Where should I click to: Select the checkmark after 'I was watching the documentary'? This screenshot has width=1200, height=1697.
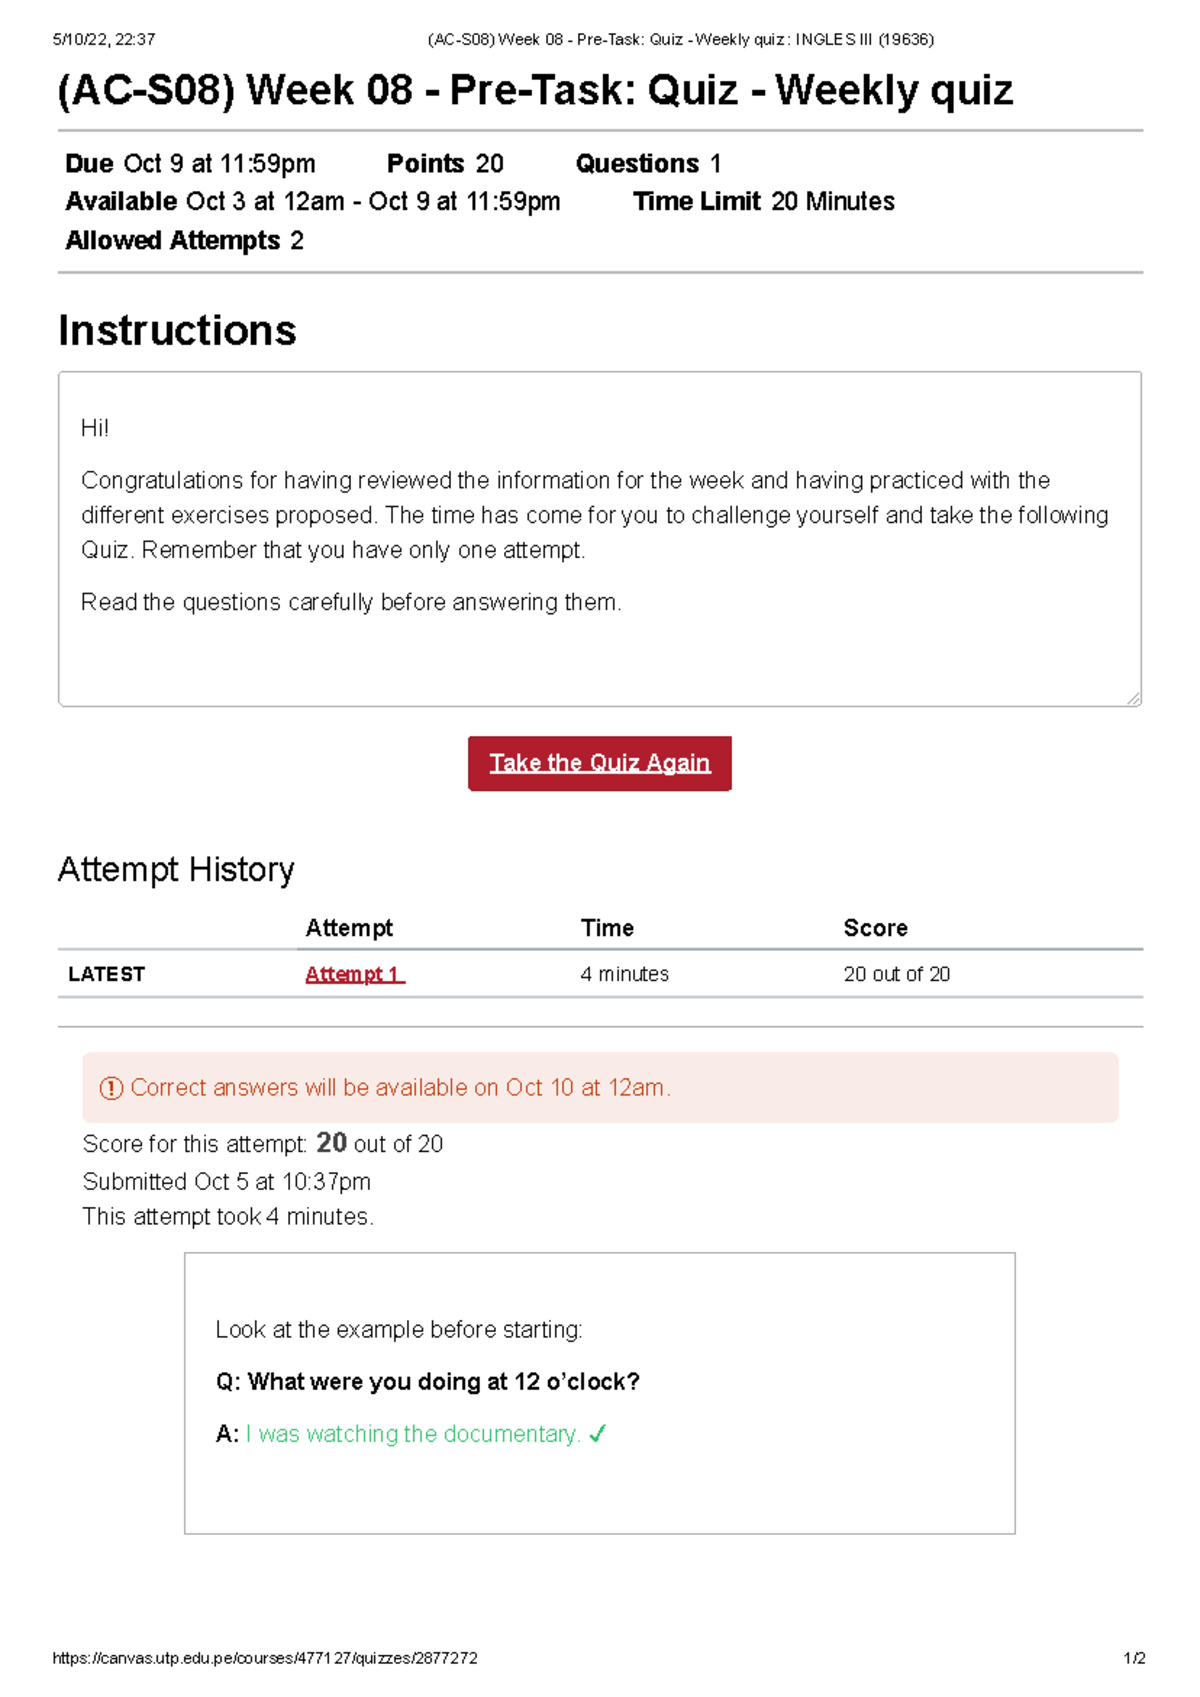(x=597, y=1434)
